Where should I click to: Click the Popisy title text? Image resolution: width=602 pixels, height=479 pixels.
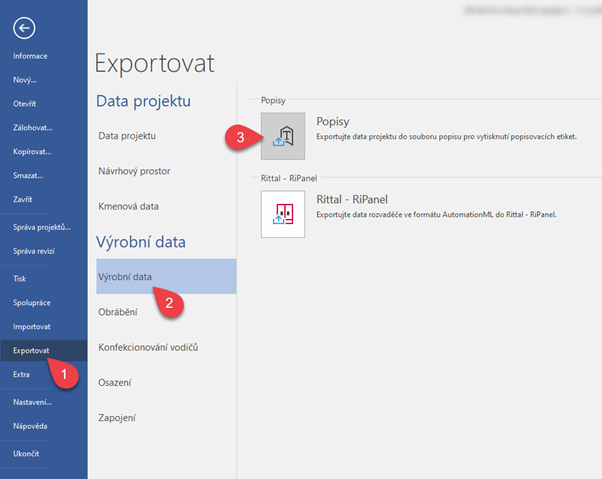coord(333,120)
